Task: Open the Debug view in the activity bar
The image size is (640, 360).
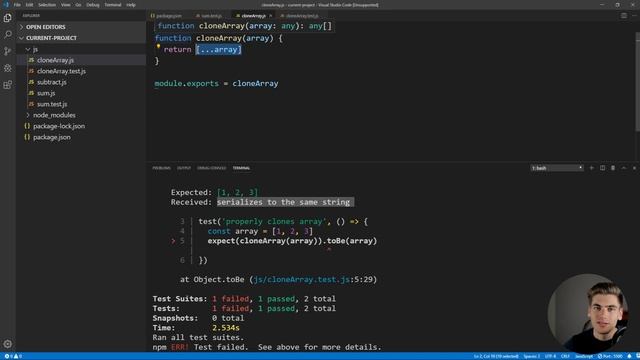Action: (7, 68)
